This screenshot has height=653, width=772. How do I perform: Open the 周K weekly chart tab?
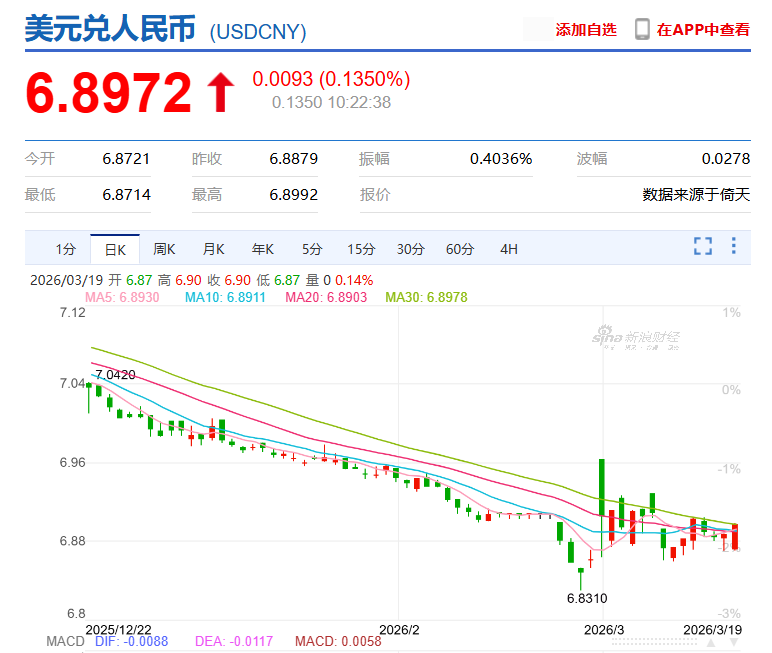coord(164,249)
